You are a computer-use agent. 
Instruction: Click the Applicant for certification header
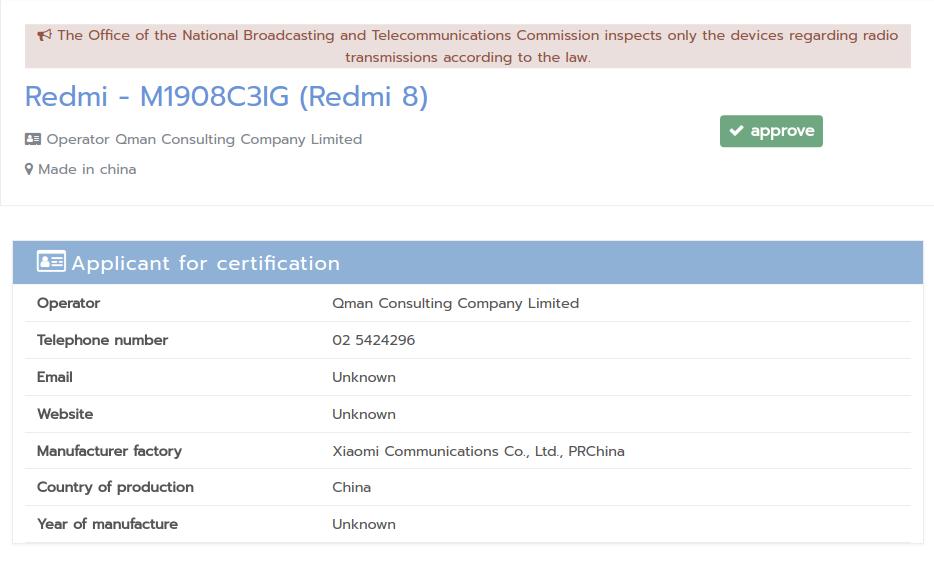pyautogui.click(x=205, y=263)
